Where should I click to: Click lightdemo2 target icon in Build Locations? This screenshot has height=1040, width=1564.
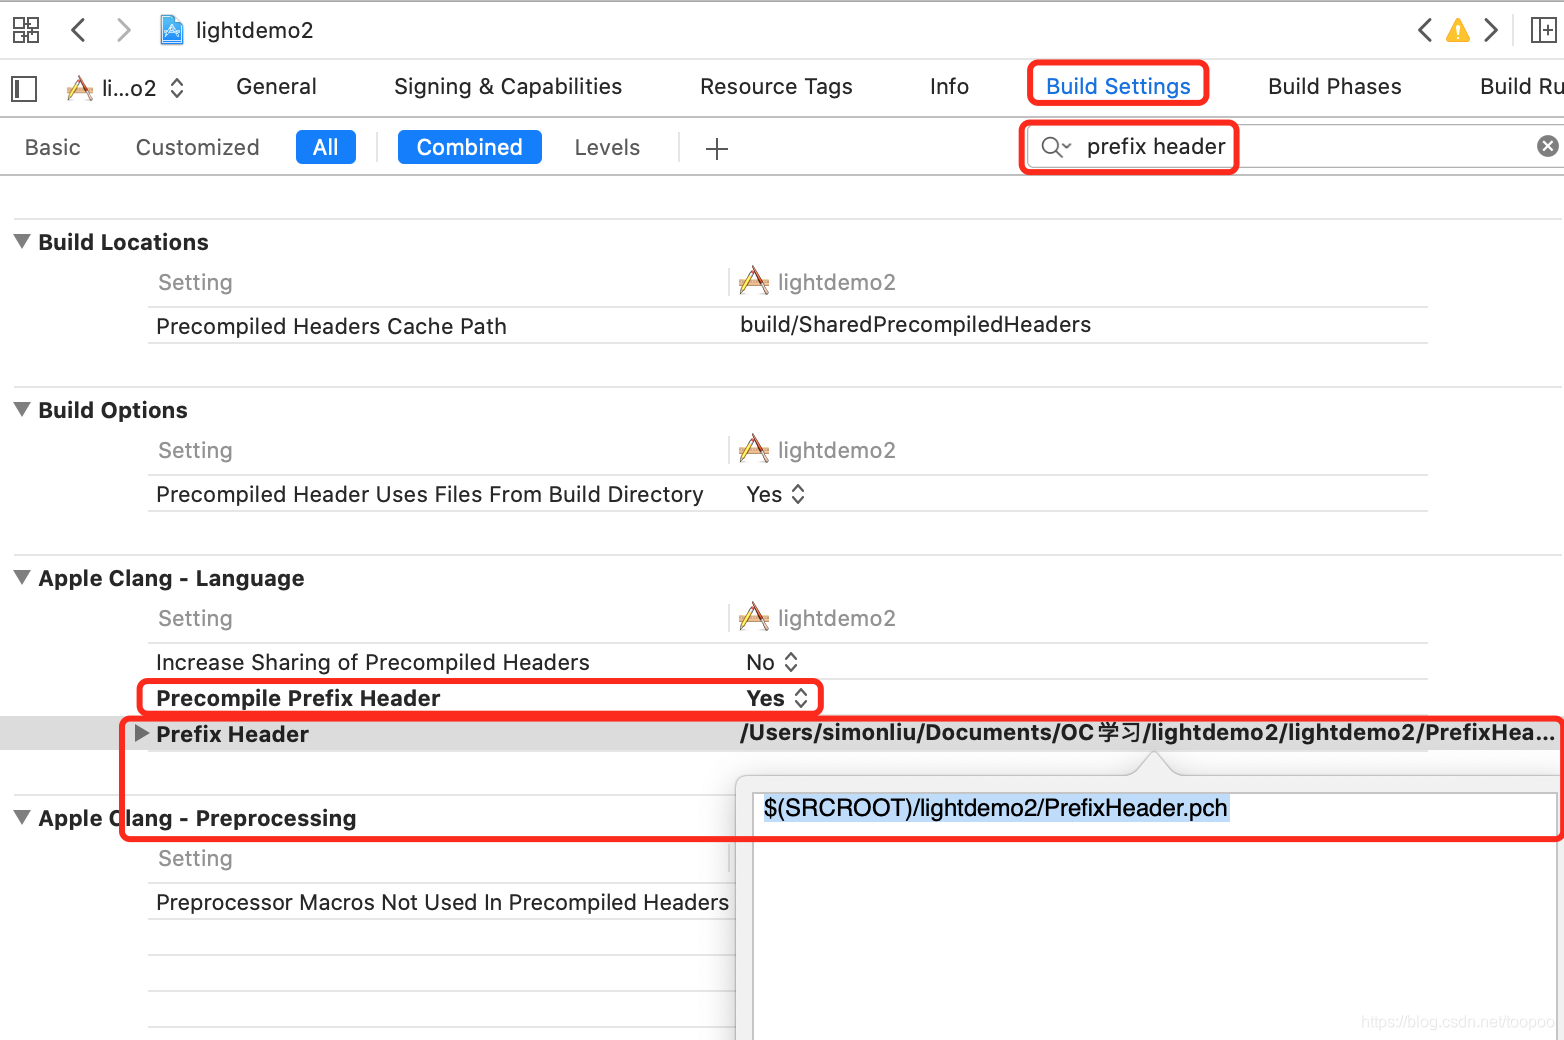coord(754,282)
